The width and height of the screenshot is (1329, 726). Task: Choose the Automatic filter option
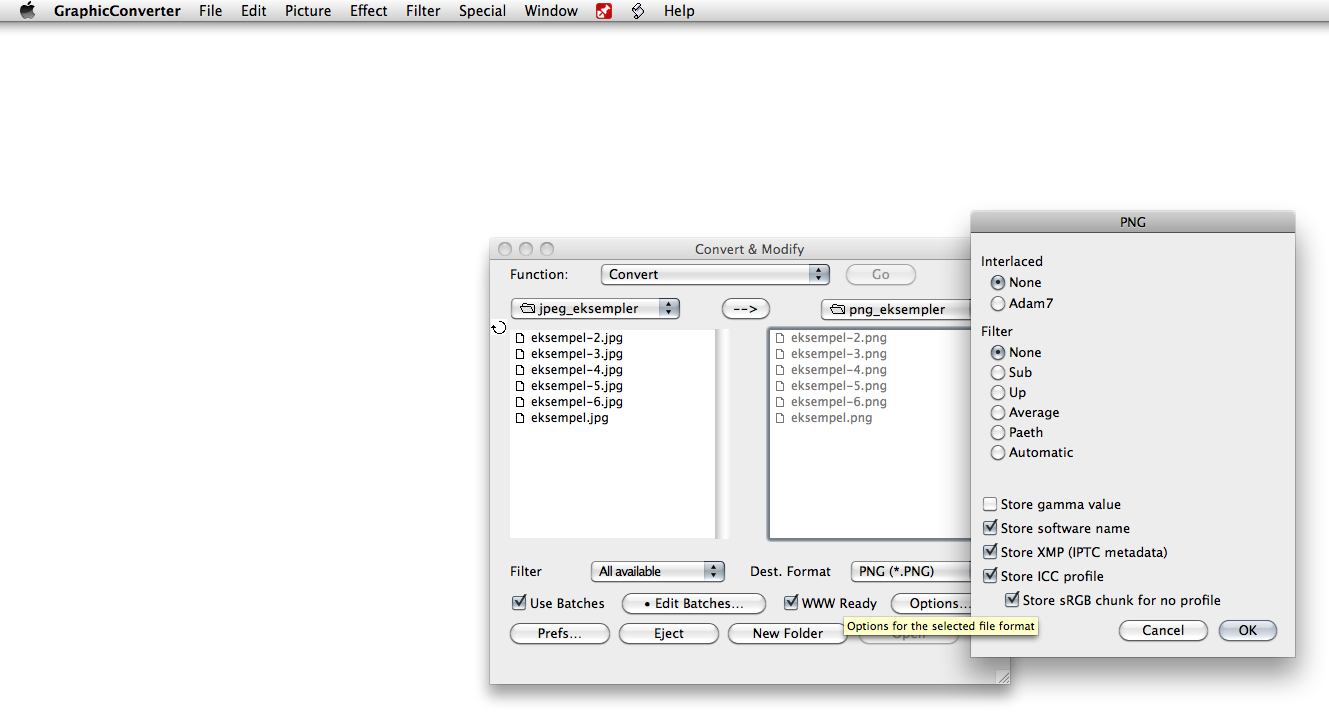[x=998, y=453]
